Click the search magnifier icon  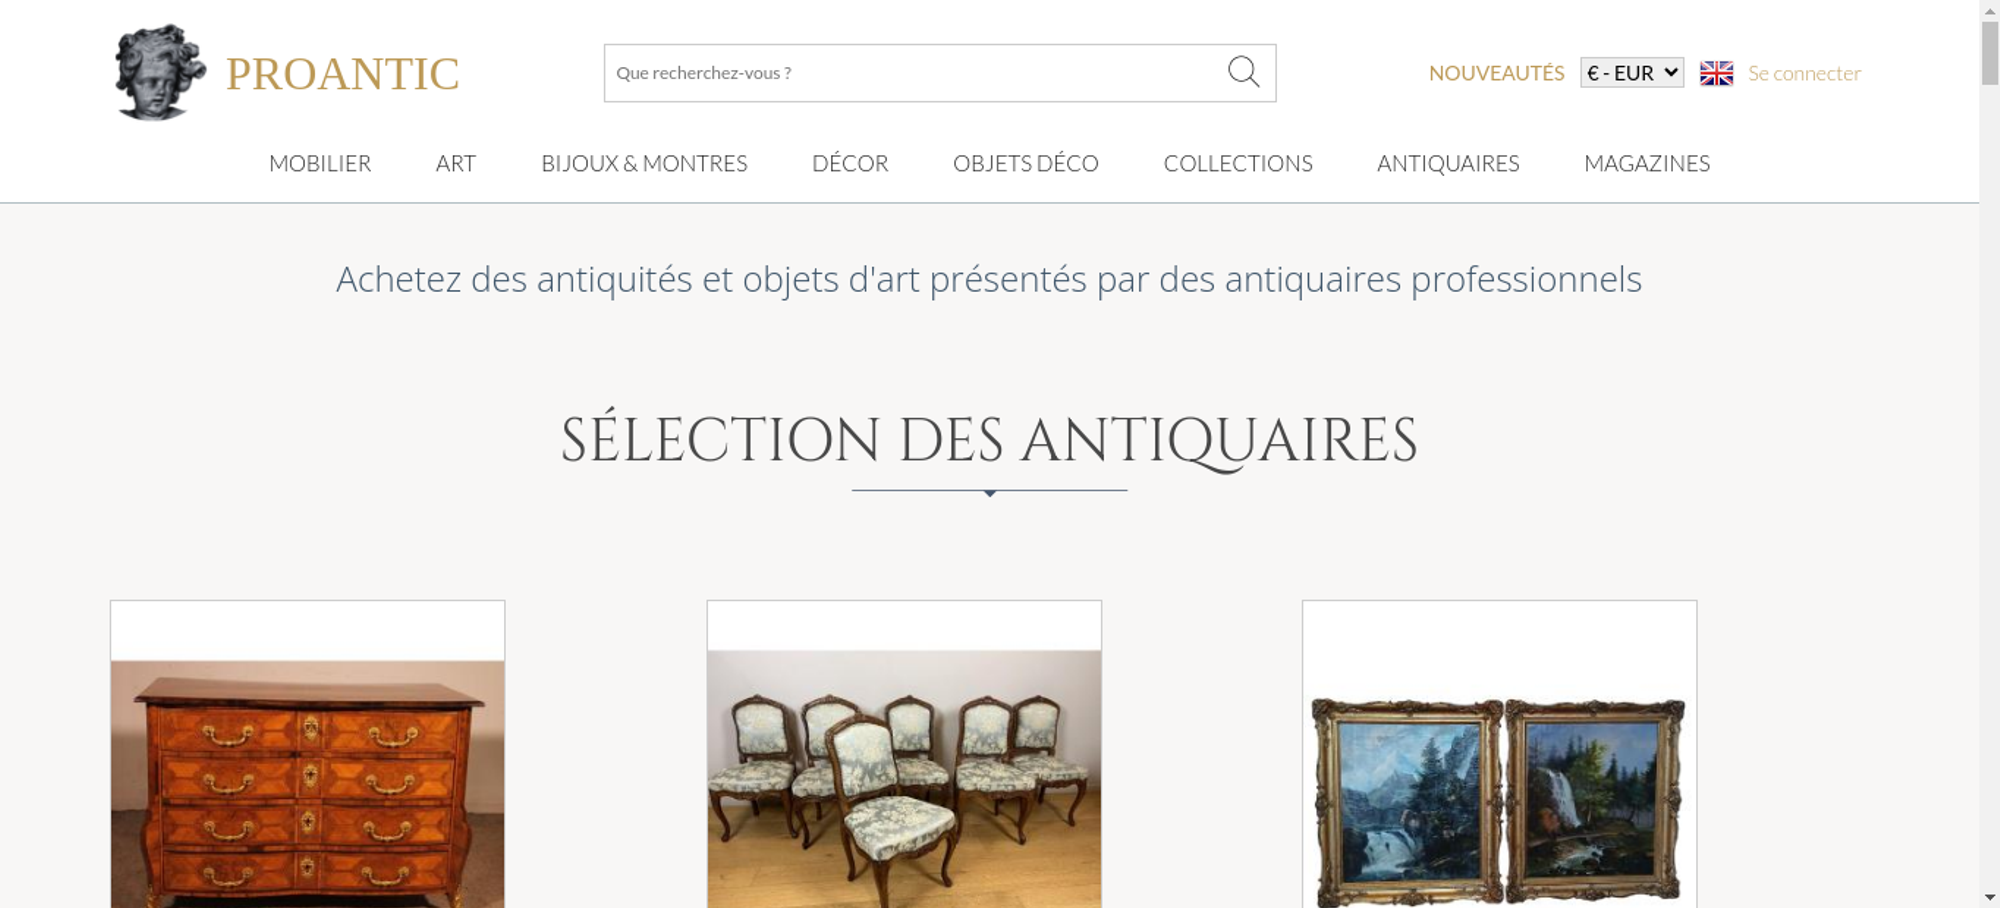(1243, 72)
